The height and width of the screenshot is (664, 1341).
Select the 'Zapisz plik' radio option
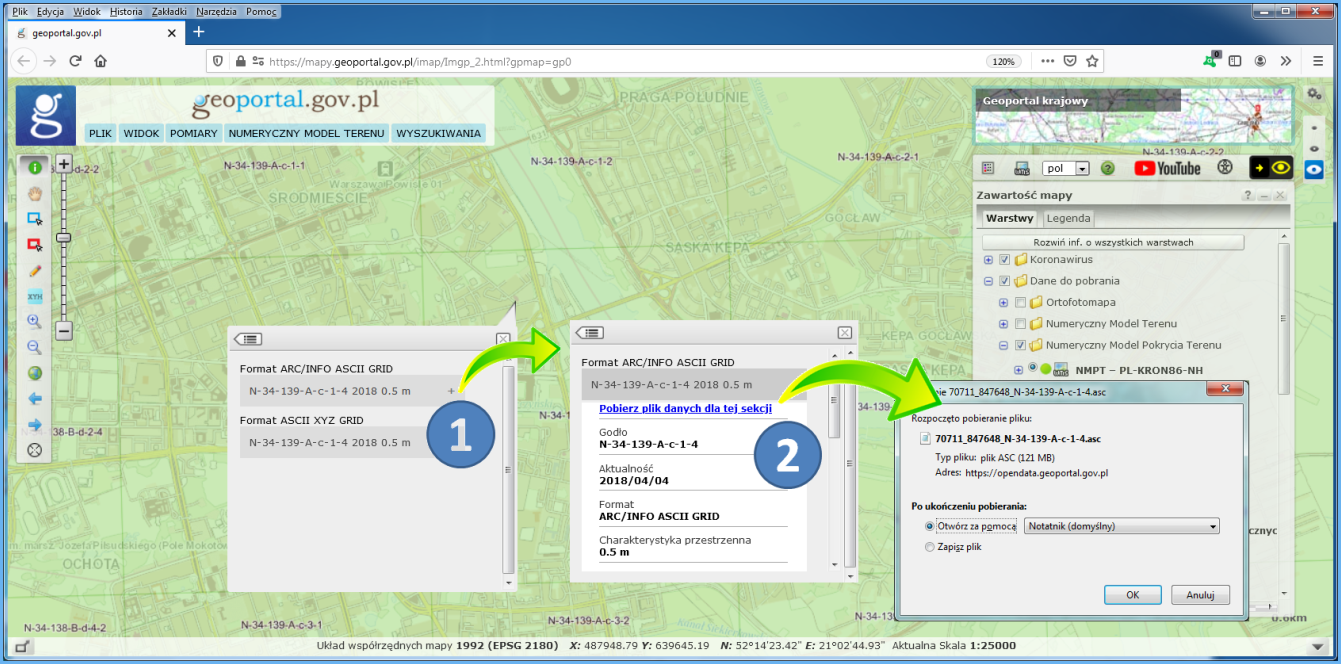tap(930, 547)
